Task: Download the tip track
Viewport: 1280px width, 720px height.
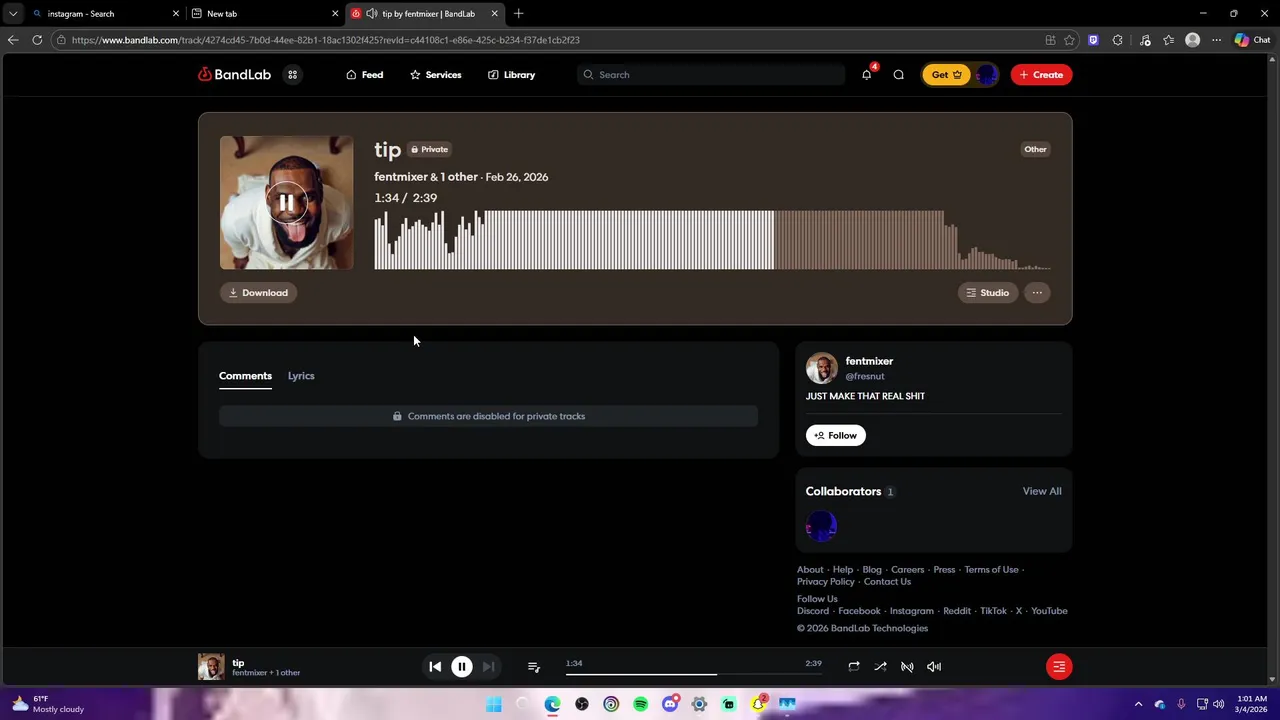Action: click(x=258, y=293)
